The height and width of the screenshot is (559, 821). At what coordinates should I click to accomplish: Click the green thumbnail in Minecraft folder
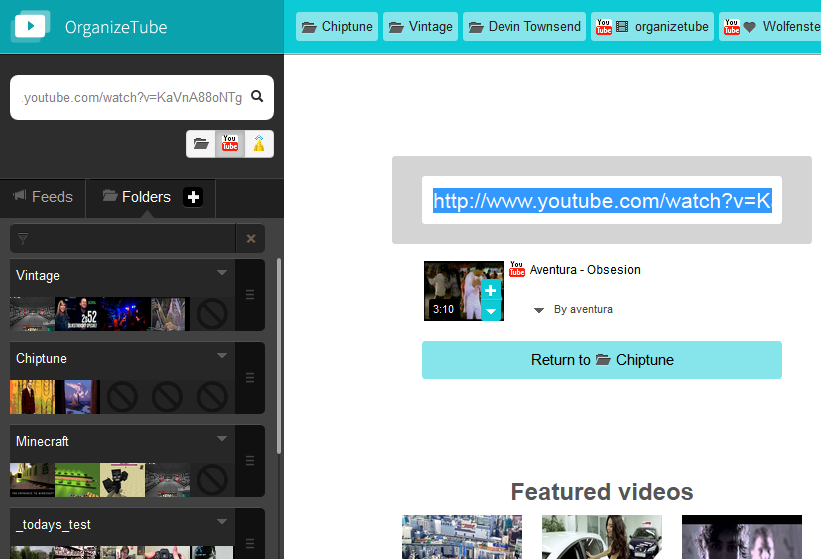click(x=77, y=480)
